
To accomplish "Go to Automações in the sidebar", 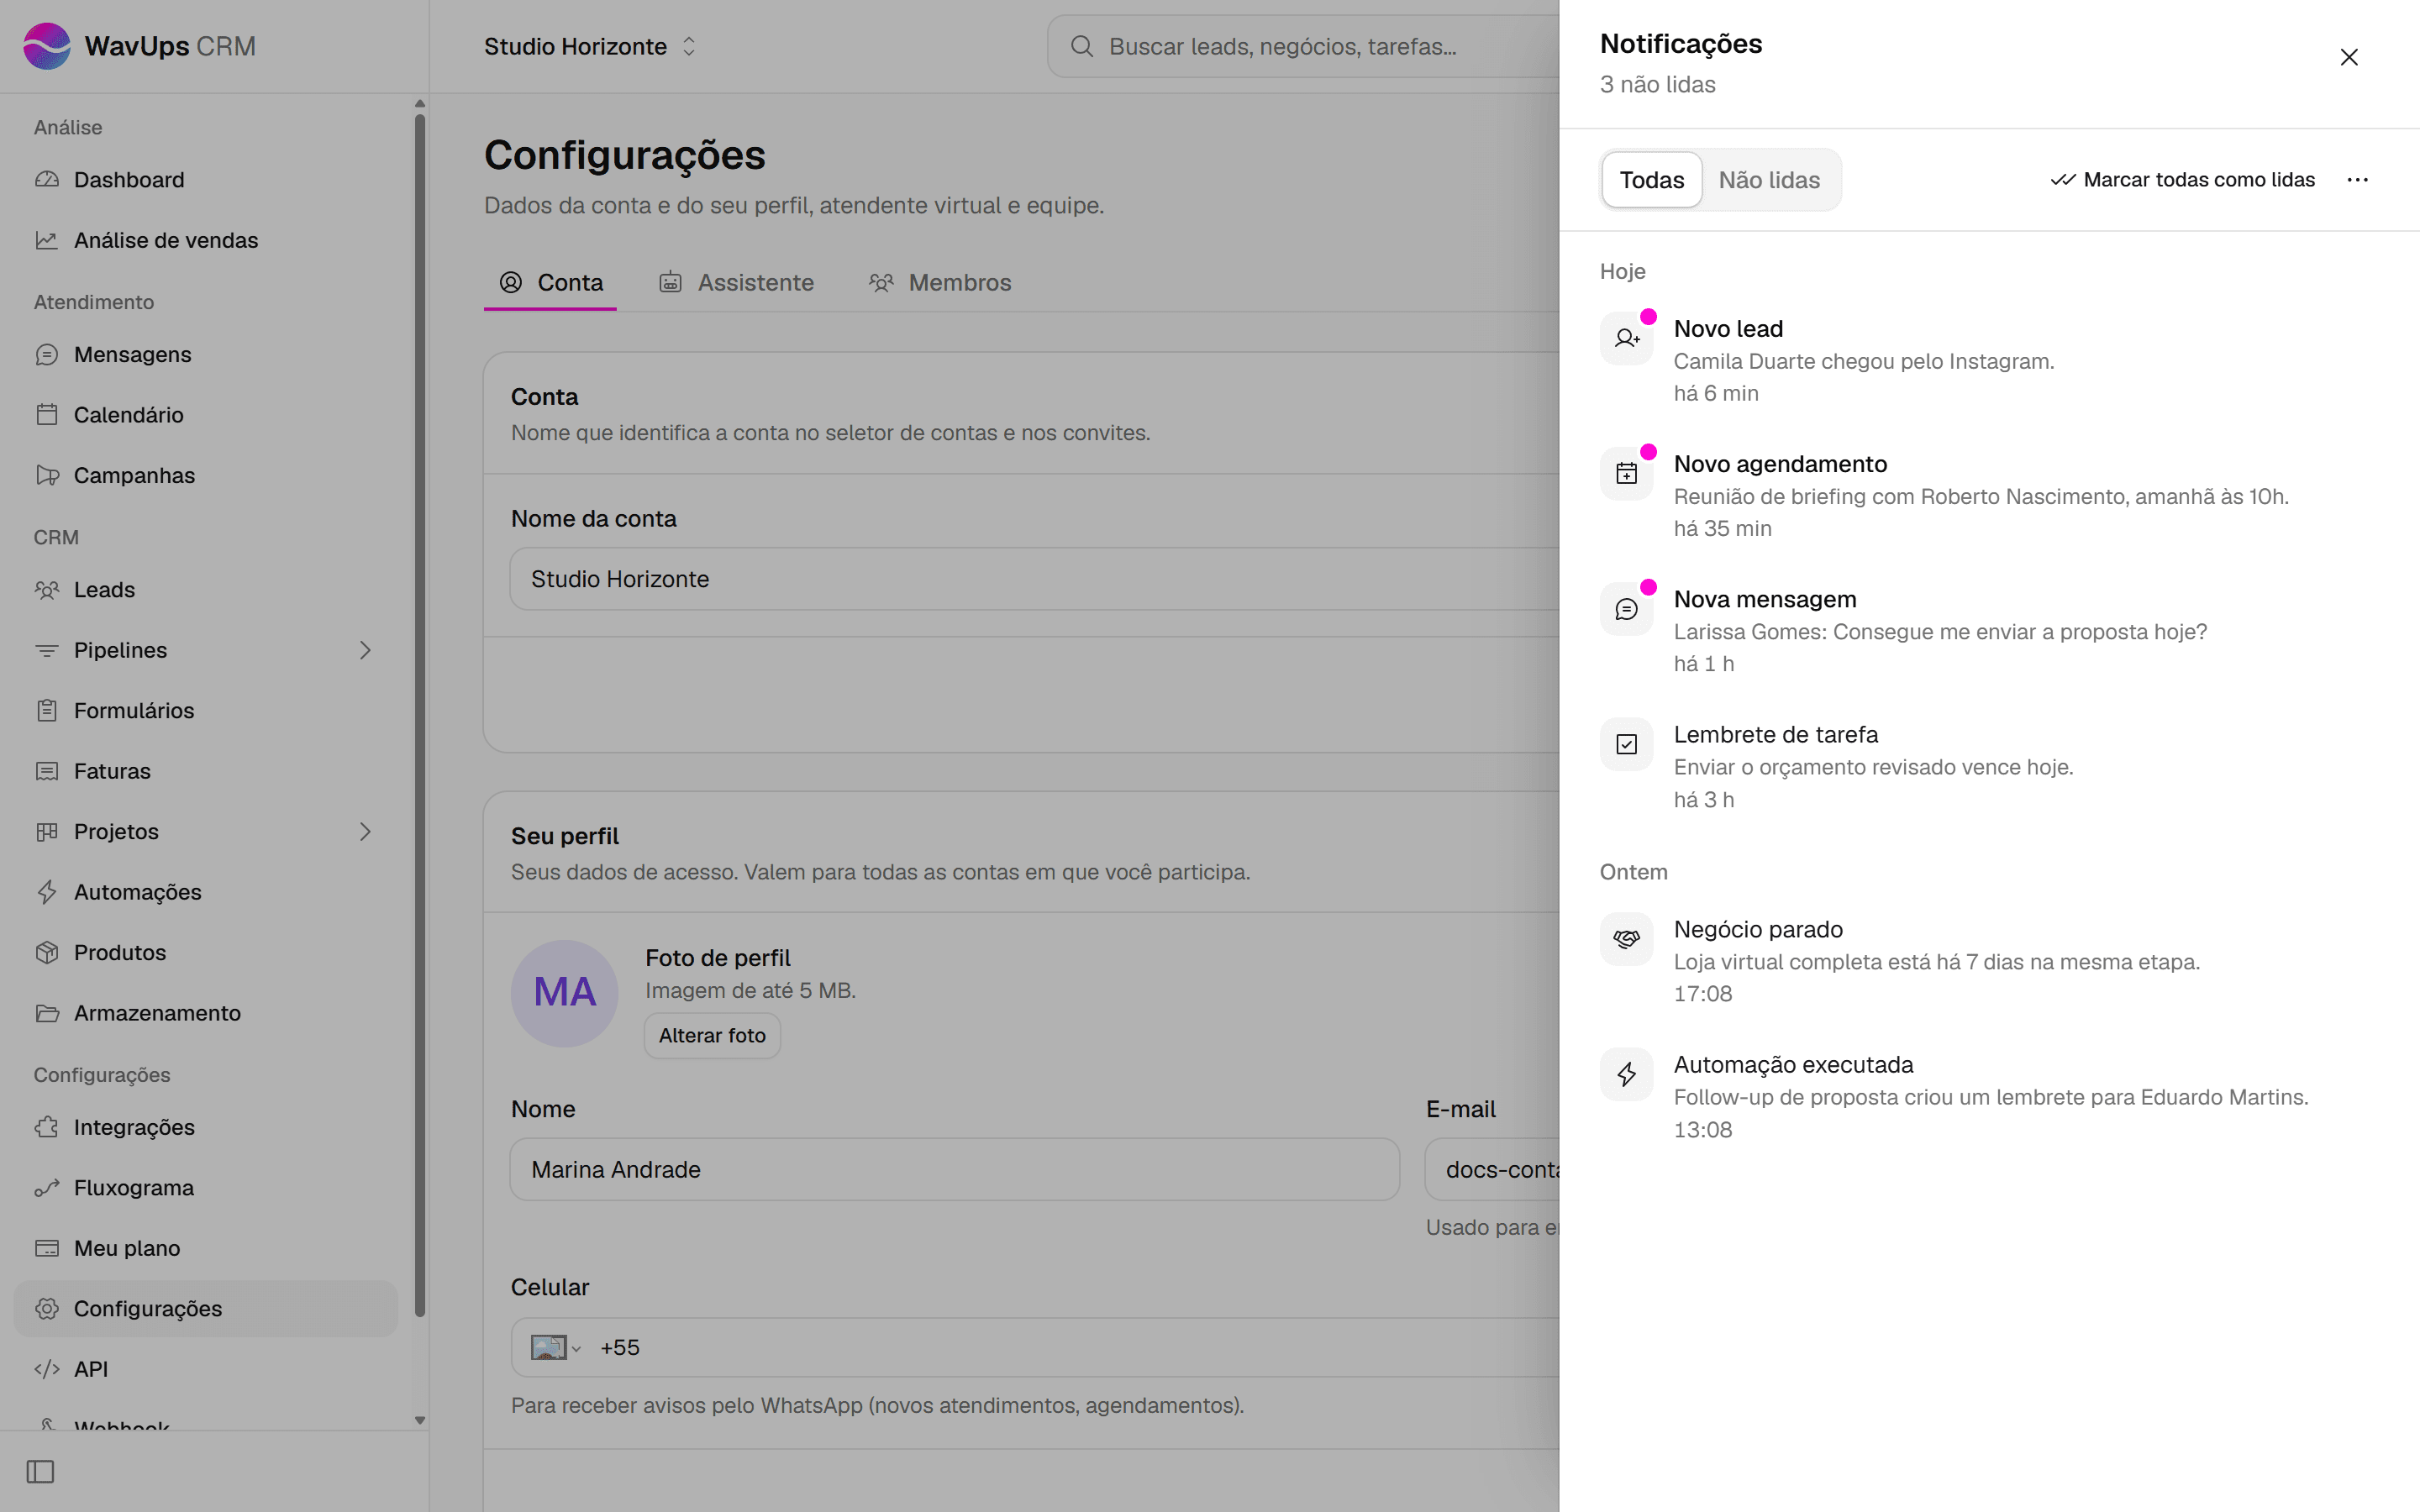I will point(206,892).
